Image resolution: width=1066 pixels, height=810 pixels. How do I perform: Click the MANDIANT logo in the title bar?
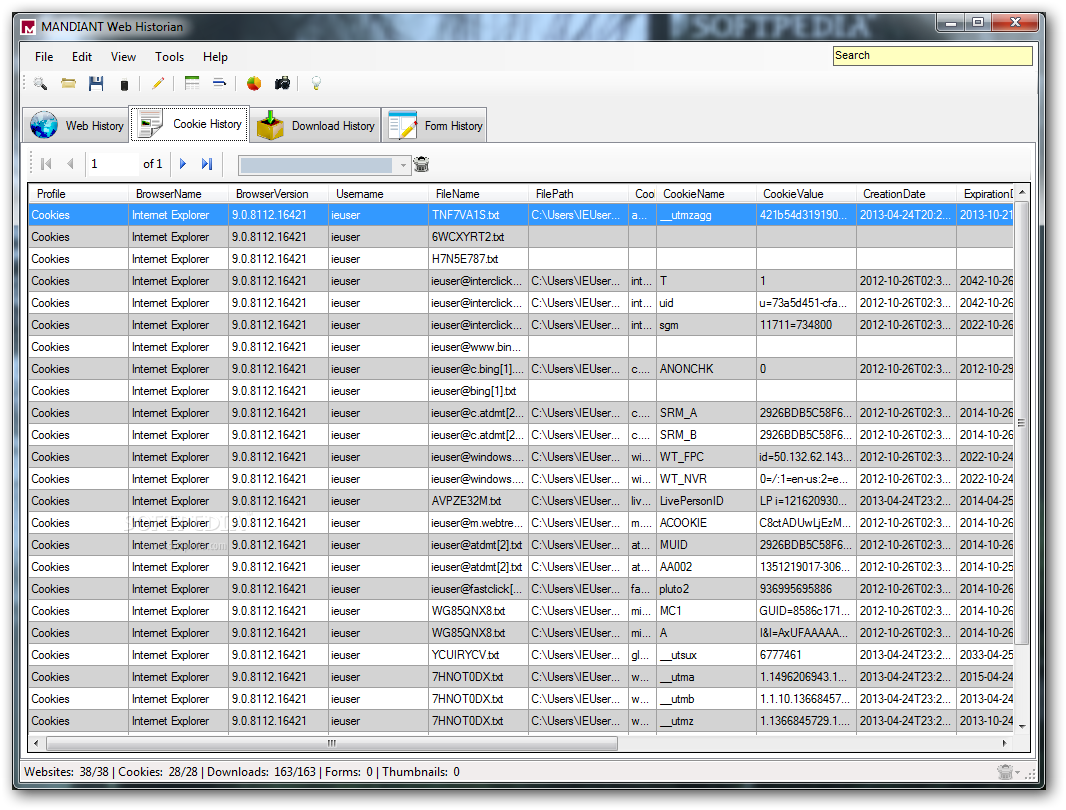pos(28,27)
